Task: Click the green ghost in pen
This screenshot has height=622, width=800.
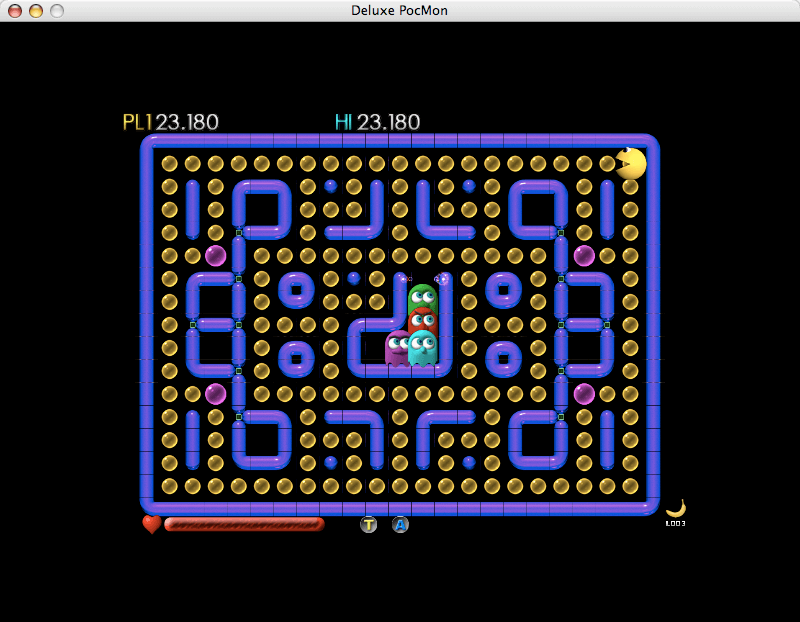Action: (x=423, y=298)
